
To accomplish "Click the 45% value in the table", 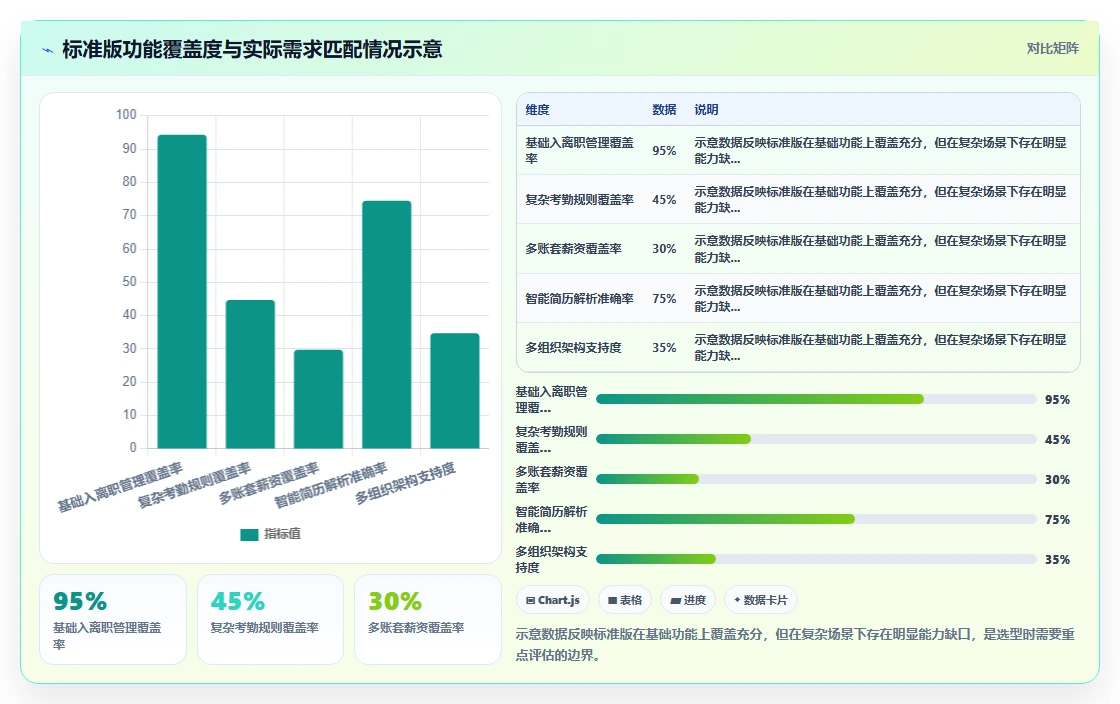I will click(x=664, y=200).
